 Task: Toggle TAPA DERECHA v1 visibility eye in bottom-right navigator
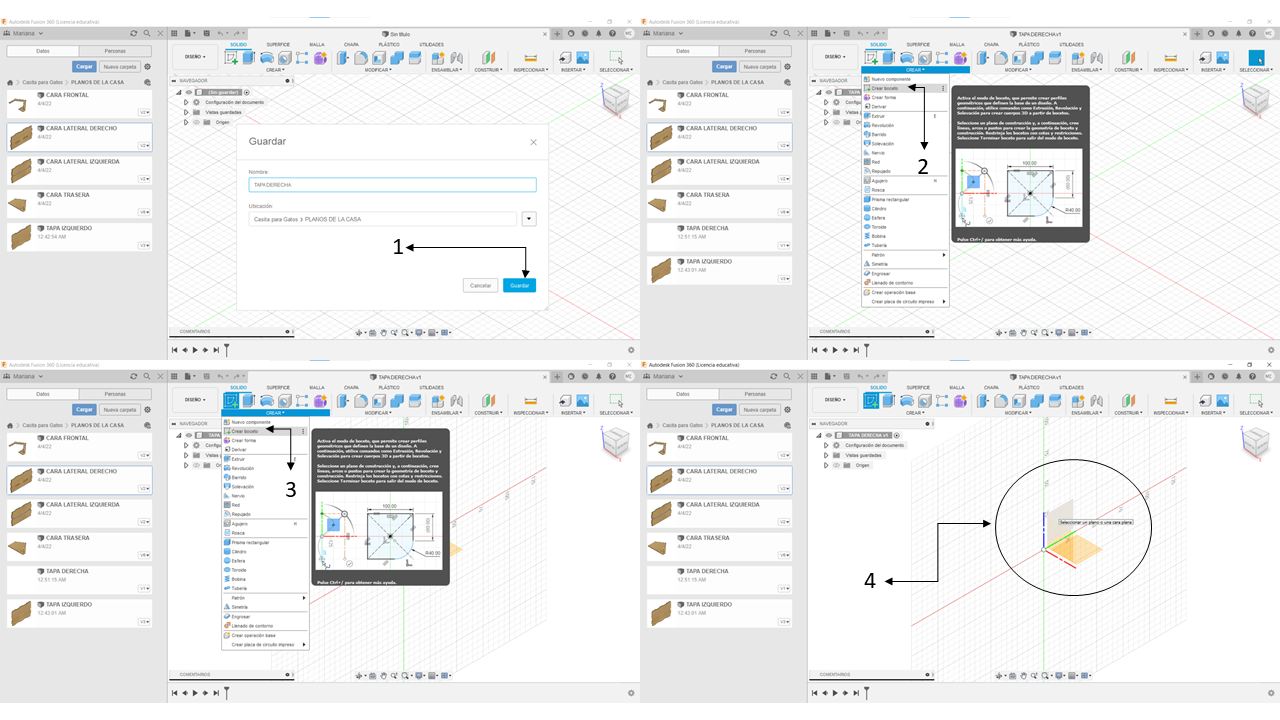pyautogui.click(x=828, y=436)
